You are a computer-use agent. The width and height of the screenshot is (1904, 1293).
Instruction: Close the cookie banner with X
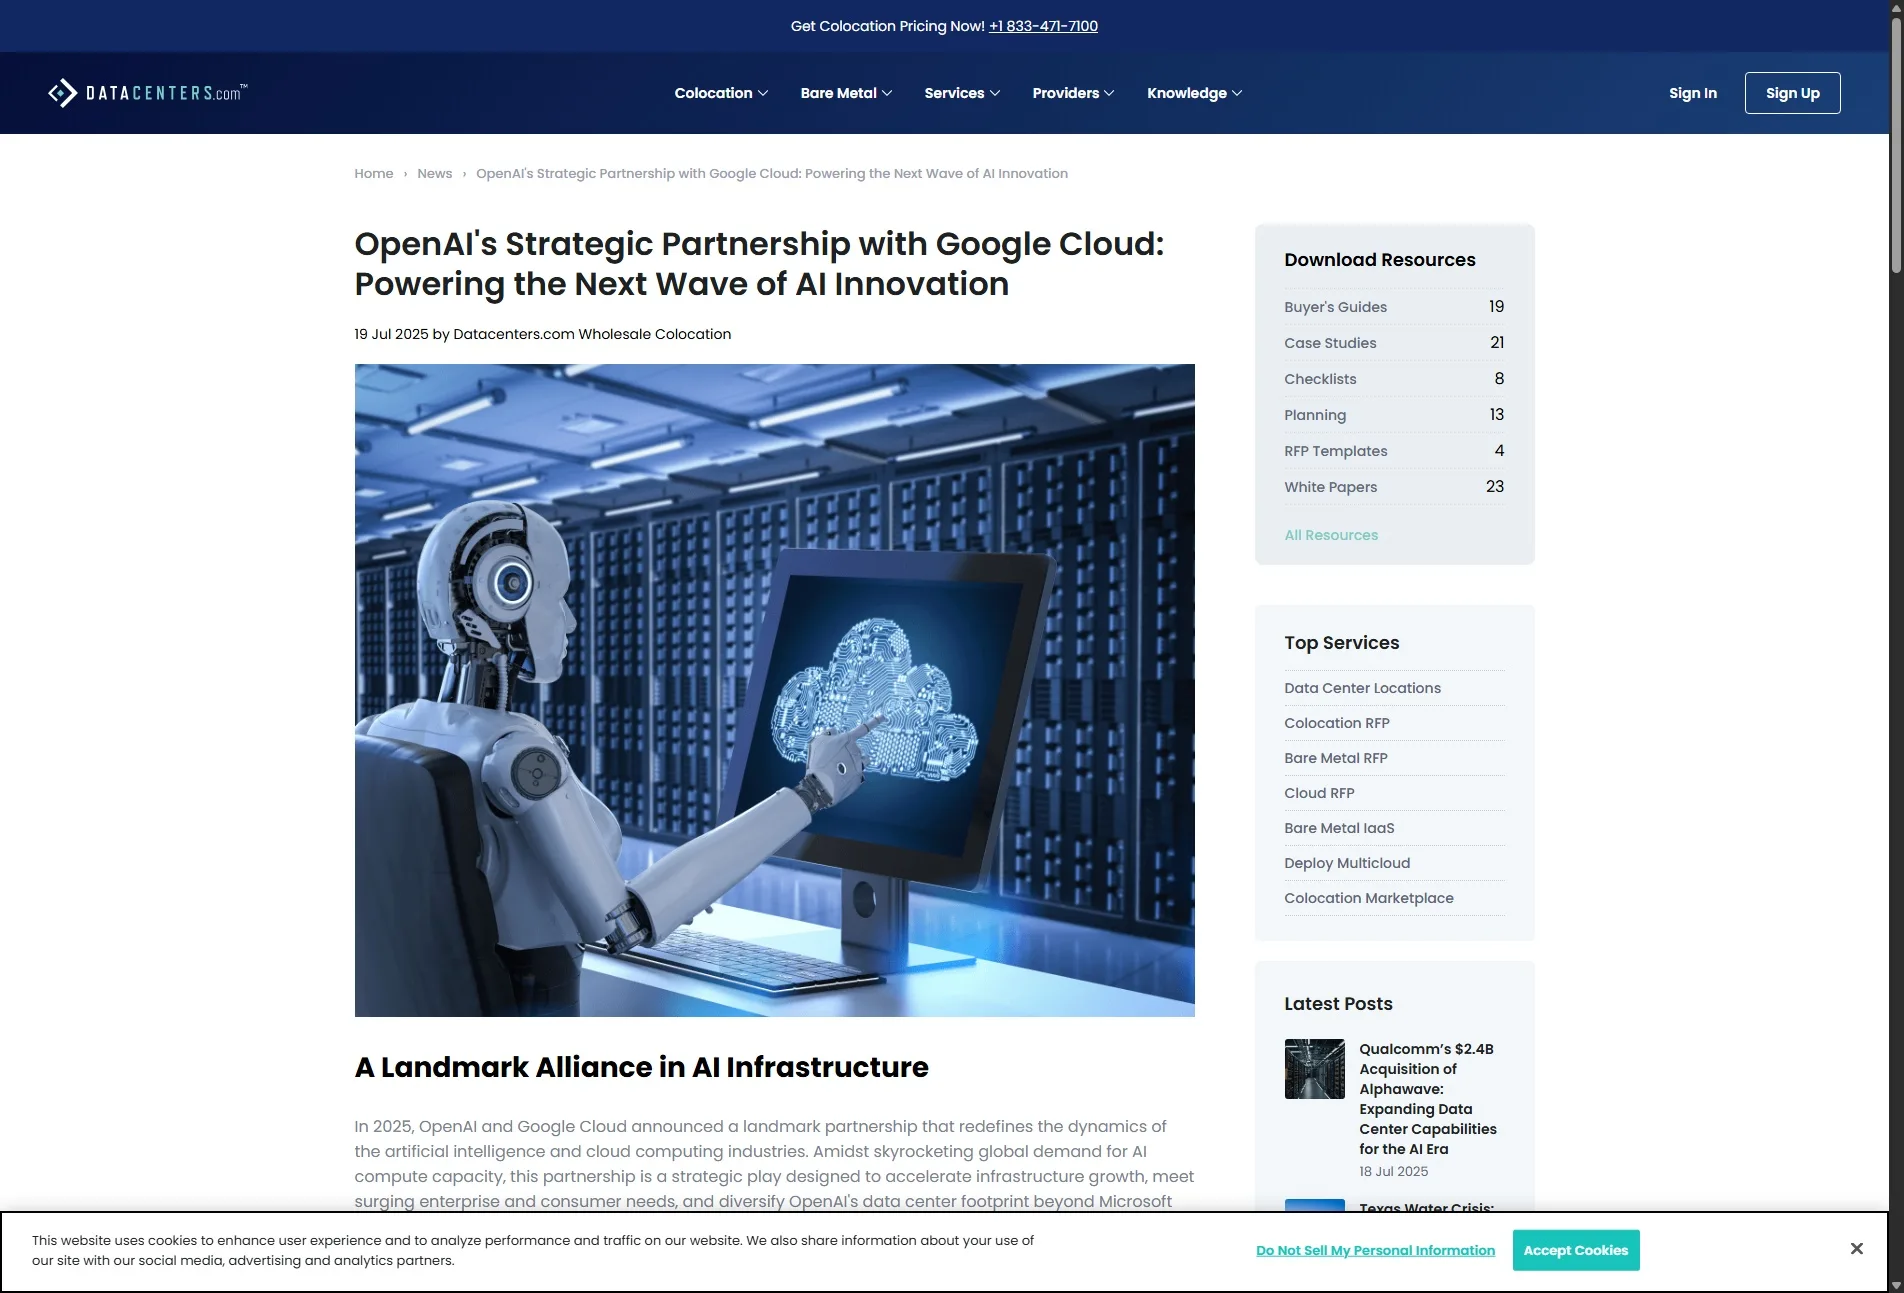point(1856,1249)
